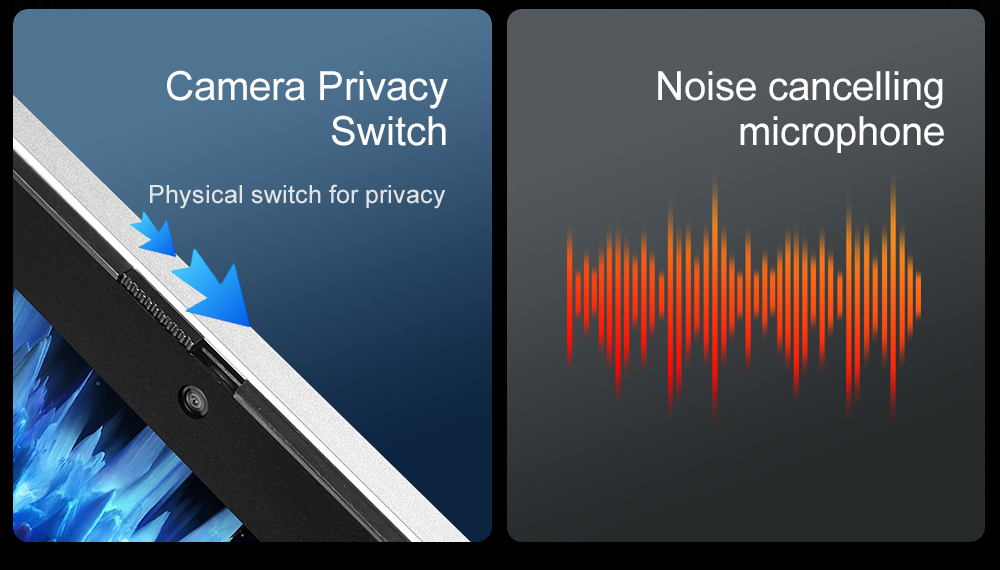The height and width of the screenshot is (570, 1000).
Task: Click the open slot beside the privacy switch
Action: coord(220,367)
